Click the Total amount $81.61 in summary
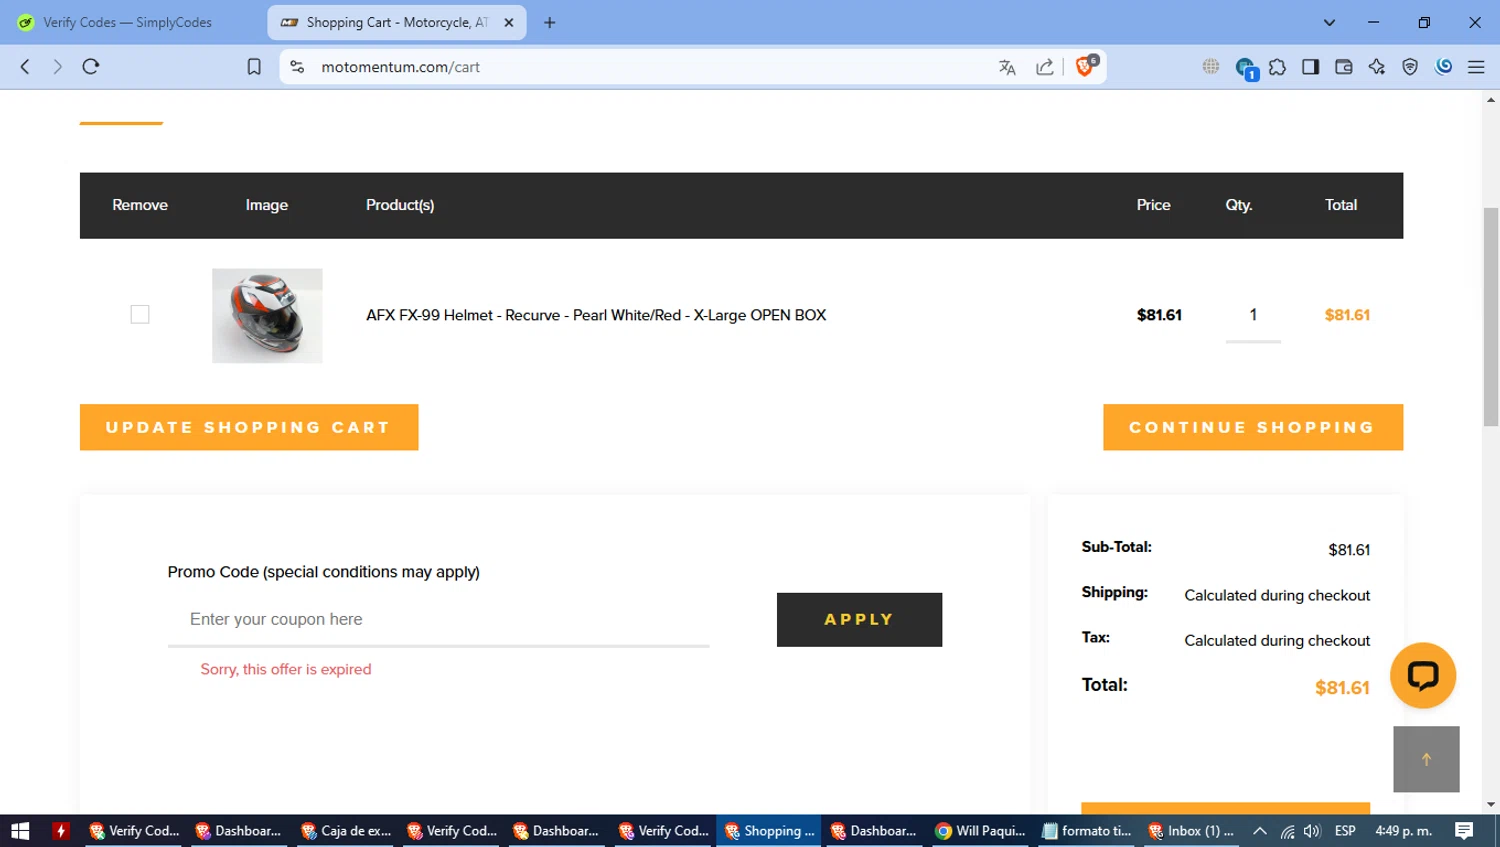This screenshot has width=1500, height=847. click(1342, 687)
